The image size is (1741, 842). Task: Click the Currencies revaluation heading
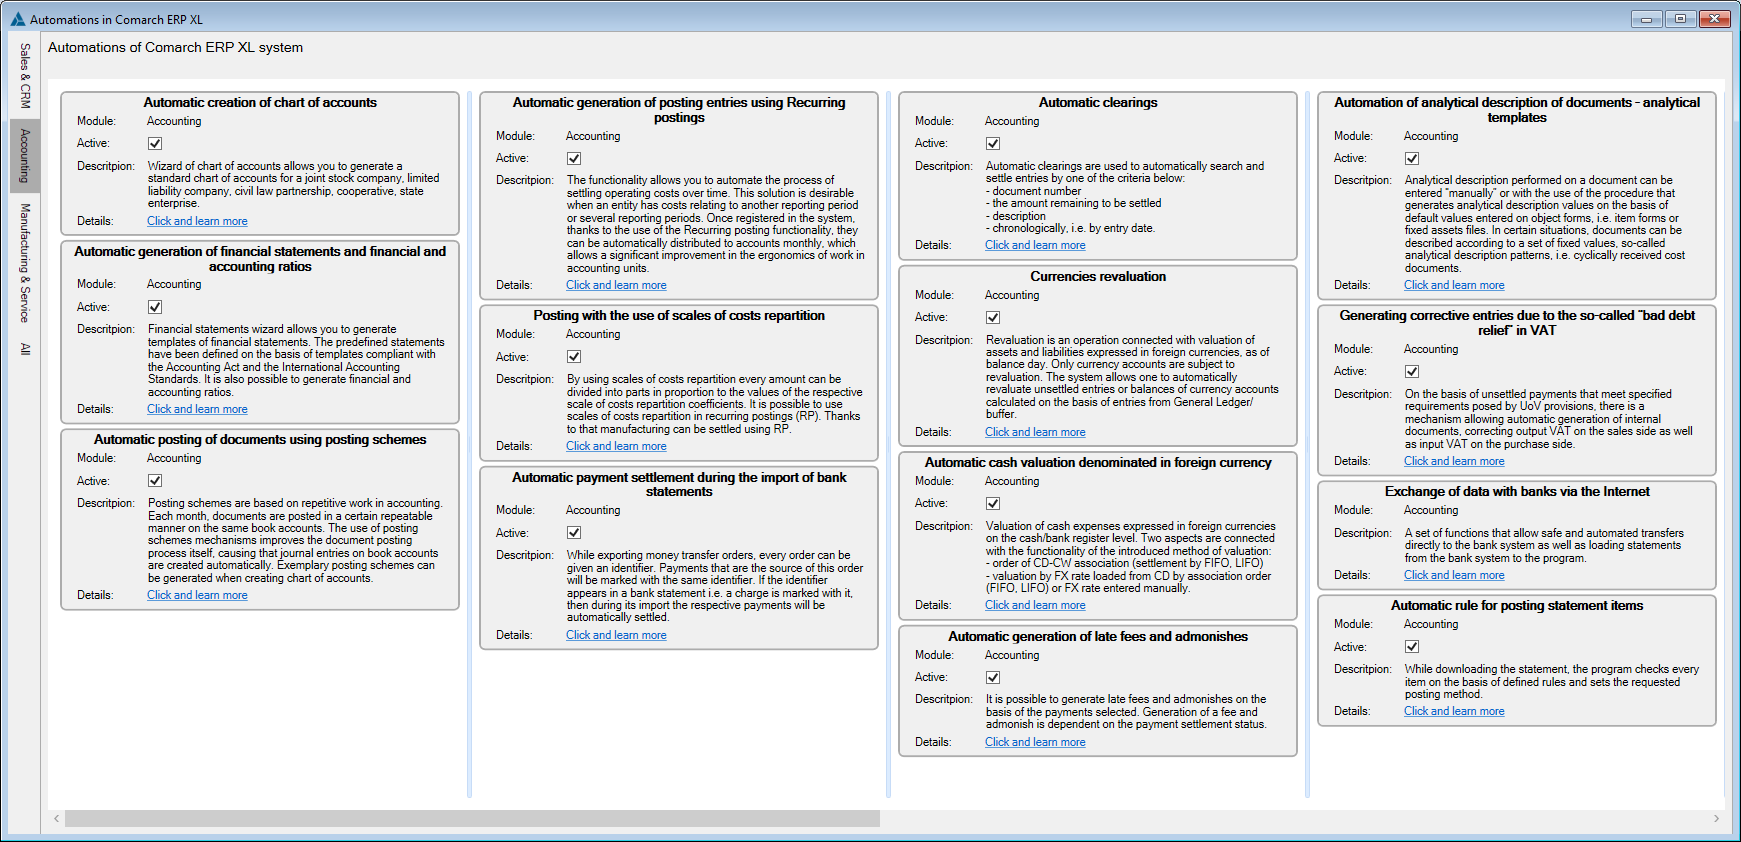1098,276
